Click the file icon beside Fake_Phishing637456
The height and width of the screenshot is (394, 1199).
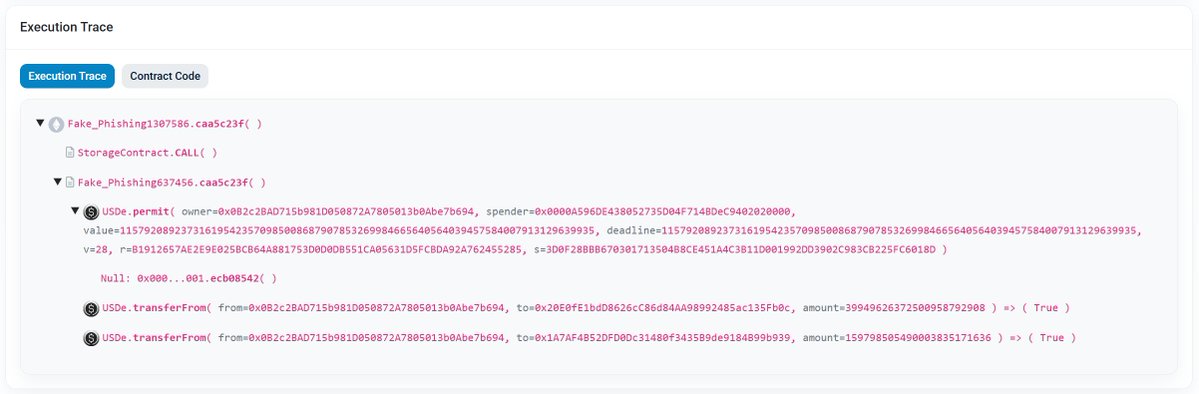coord(70,183)
